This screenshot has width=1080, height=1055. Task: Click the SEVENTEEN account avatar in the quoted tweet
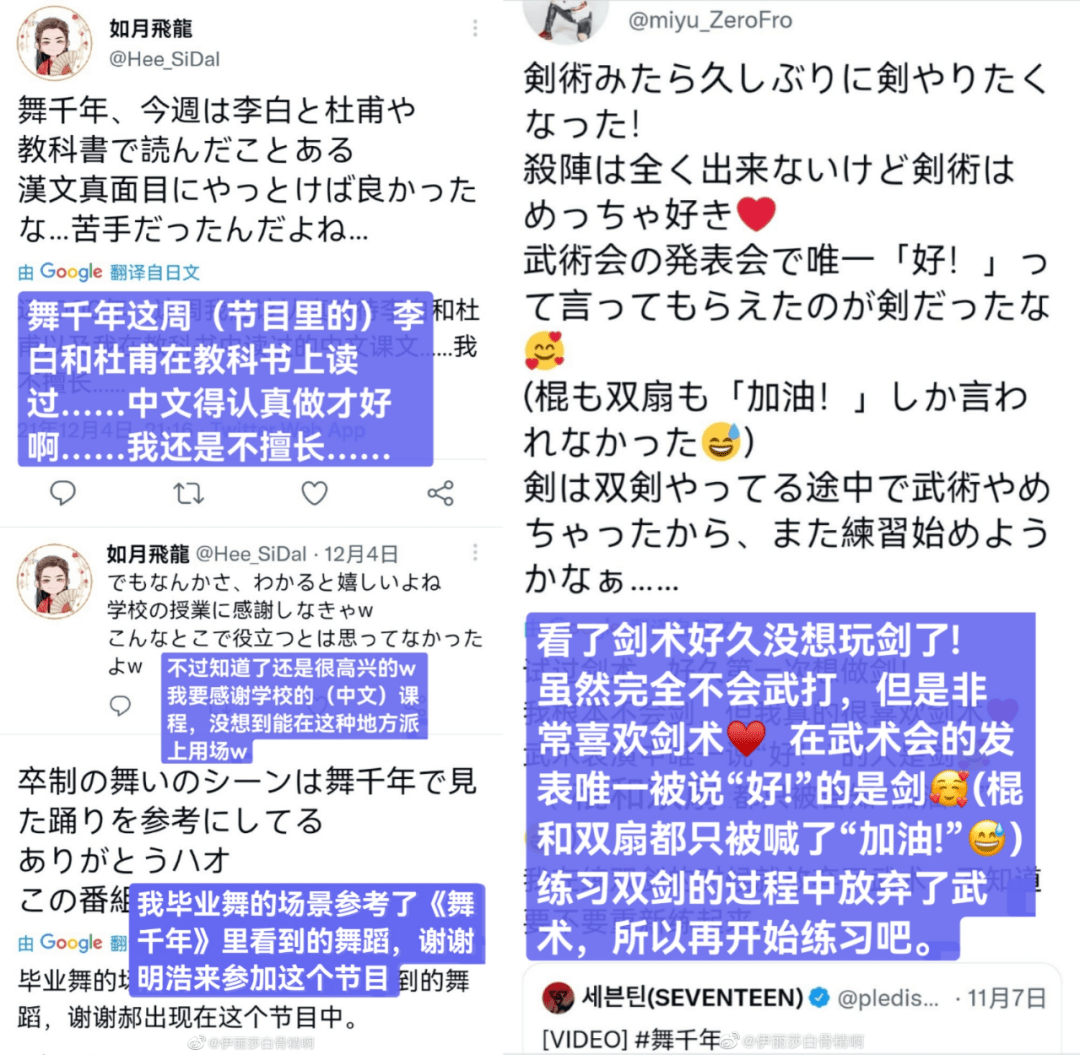click(x=558, y=999)
